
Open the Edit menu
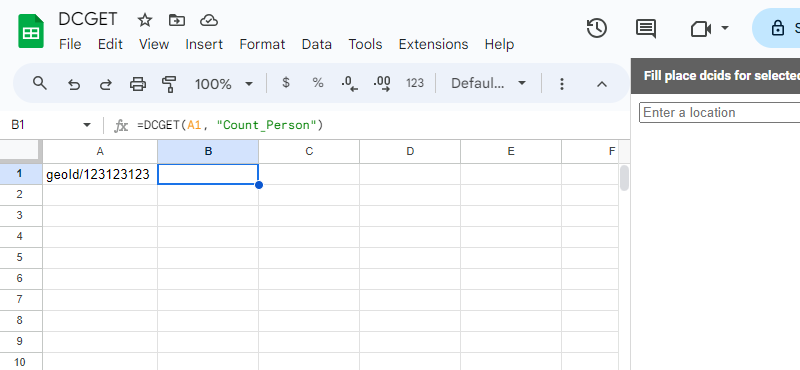pos(110,44)
